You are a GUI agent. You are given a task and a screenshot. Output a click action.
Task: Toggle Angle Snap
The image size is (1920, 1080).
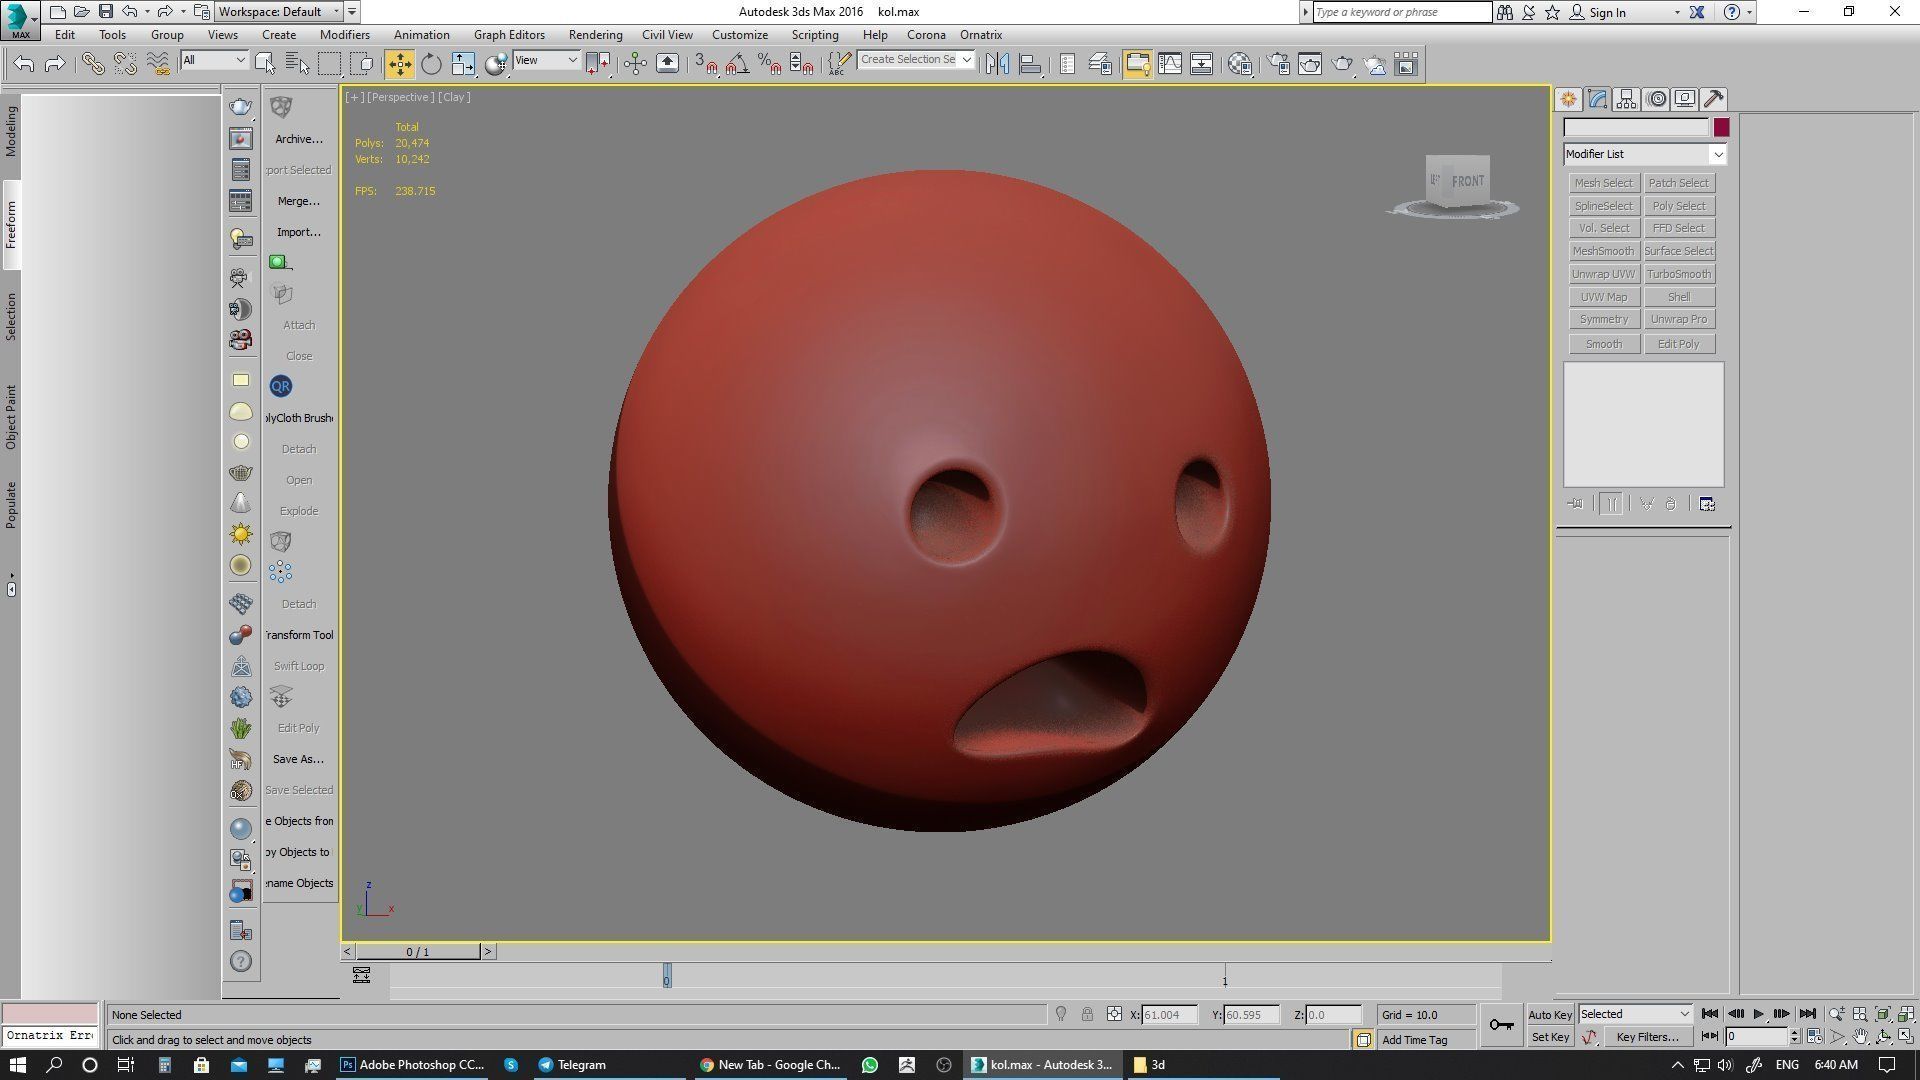coord(738,64)
